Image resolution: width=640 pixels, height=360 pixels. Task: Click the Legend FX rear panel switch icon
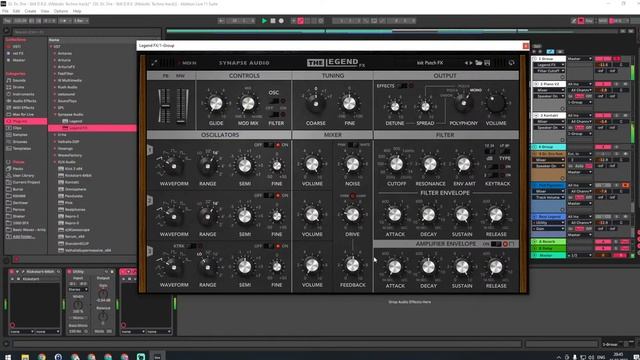pyautogui.click(x=511, y=63)
